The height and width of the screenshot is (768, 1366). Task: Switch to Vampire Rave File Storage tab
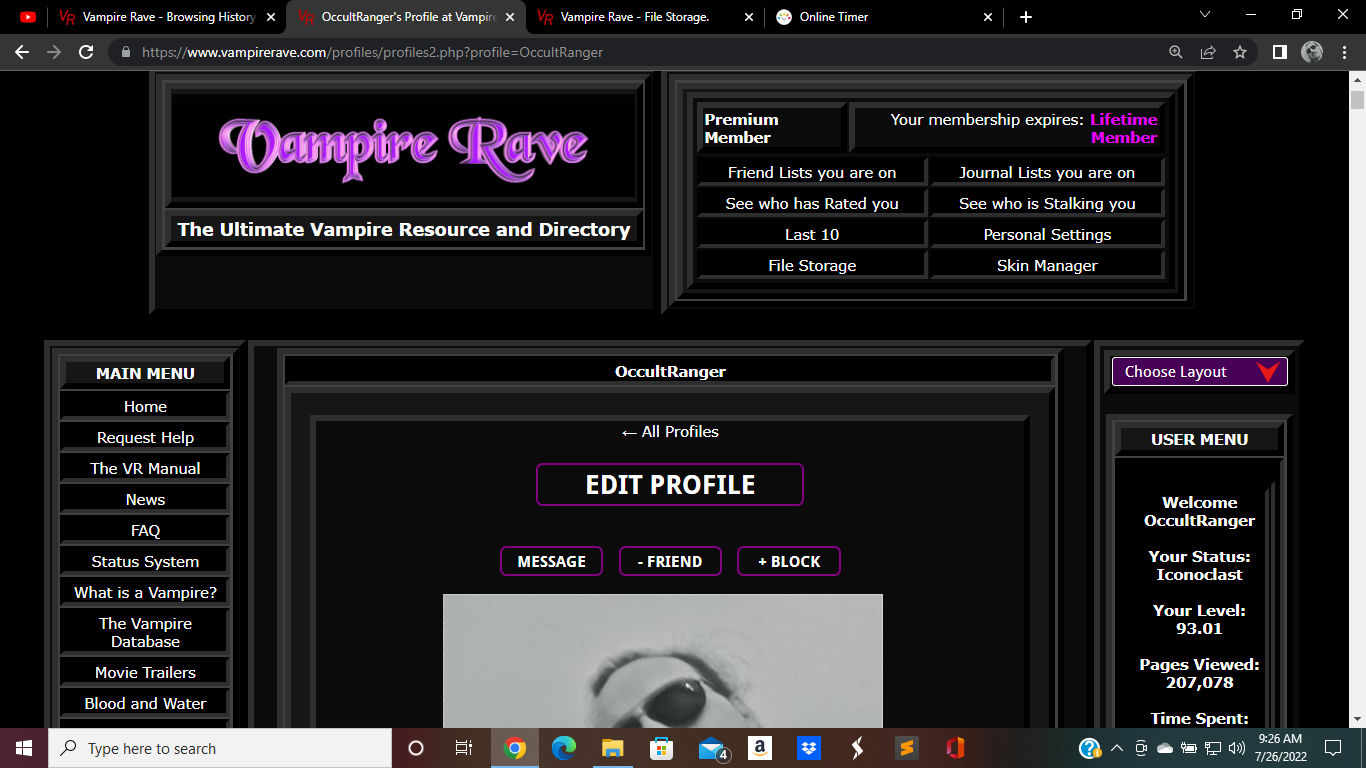click(644, 17)
